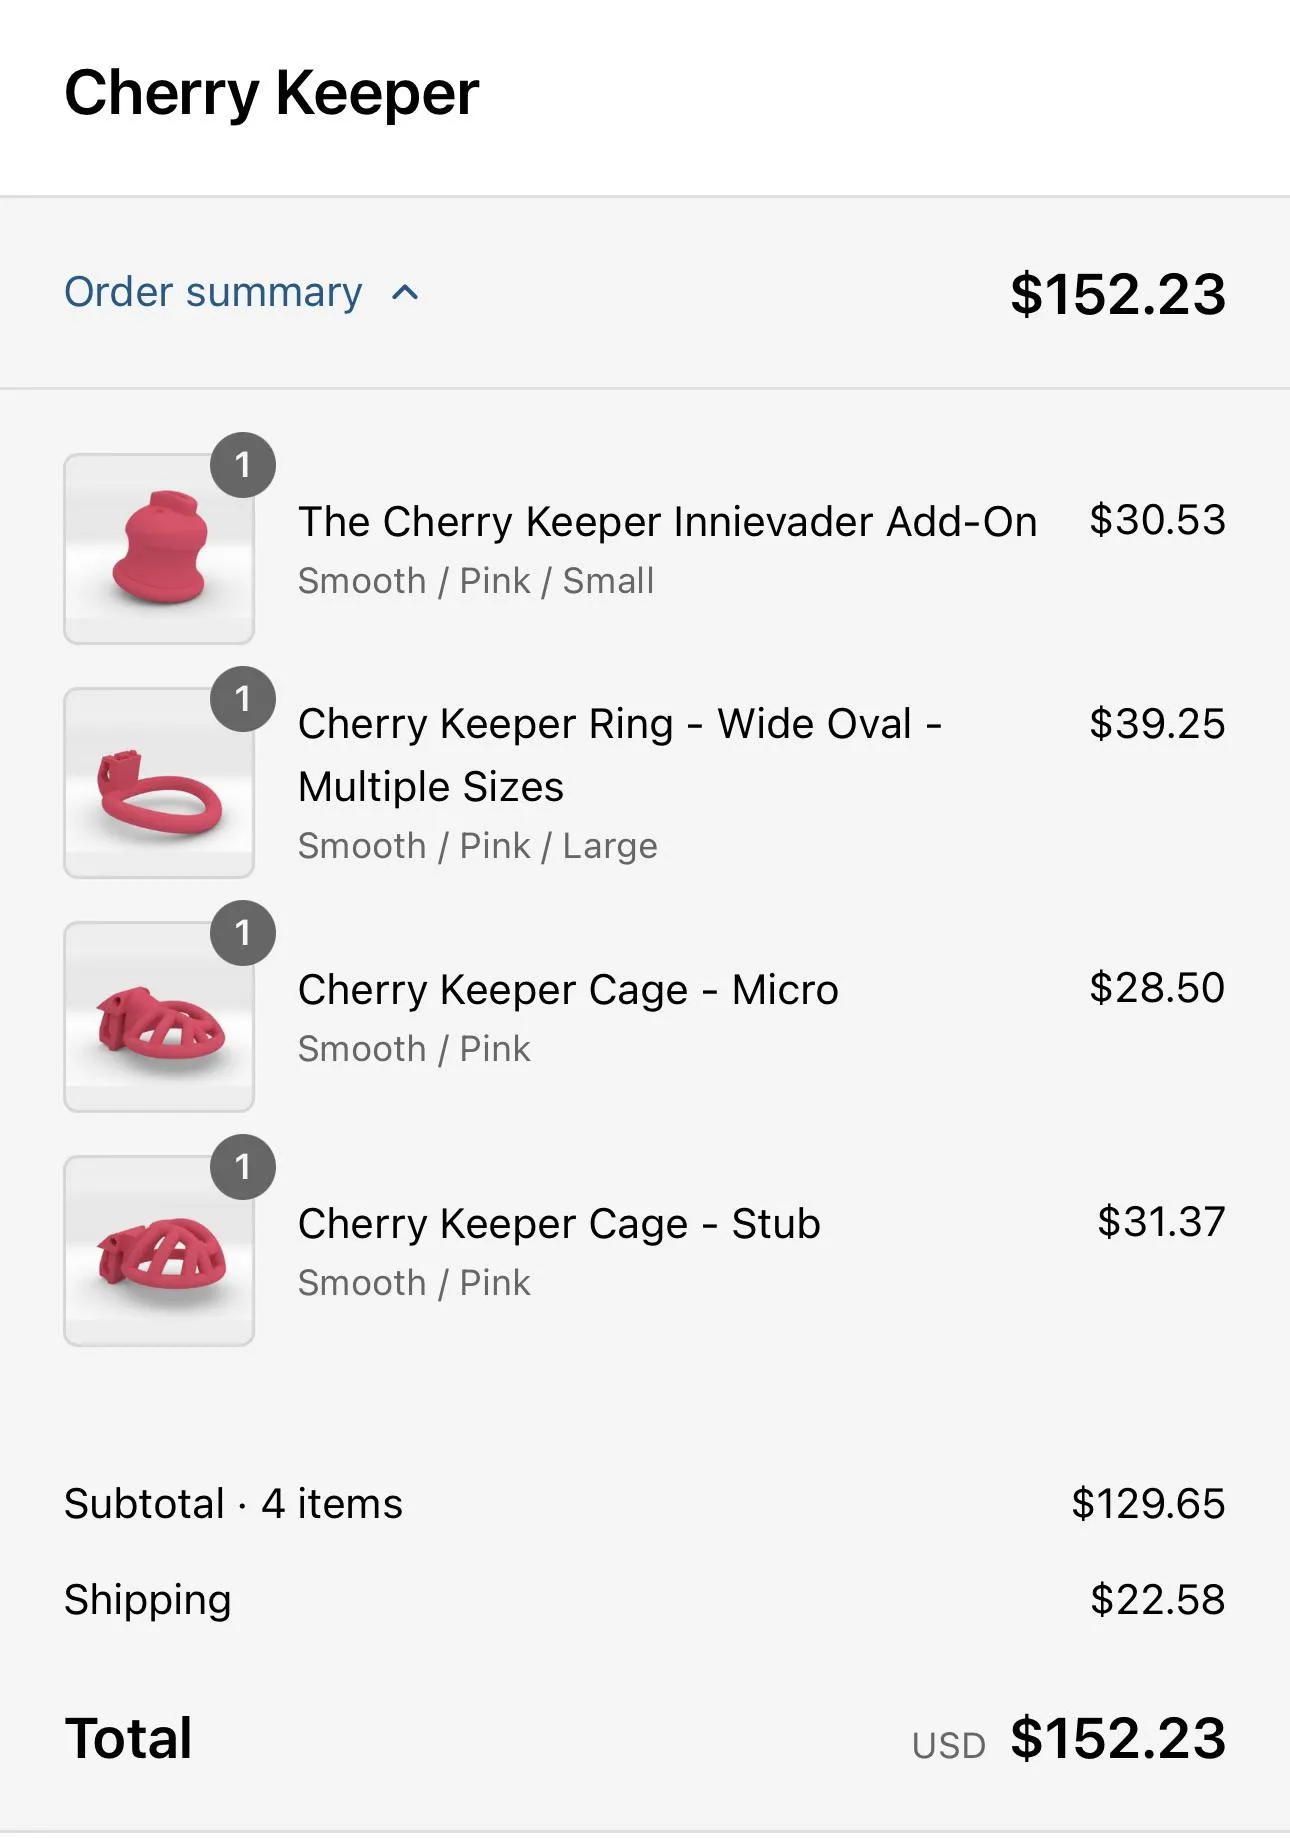Image resolution: width=1290 pixels, height=1838 pixels.
Task: Click the Subtotal 4 items label
Action: point(233,1504)
